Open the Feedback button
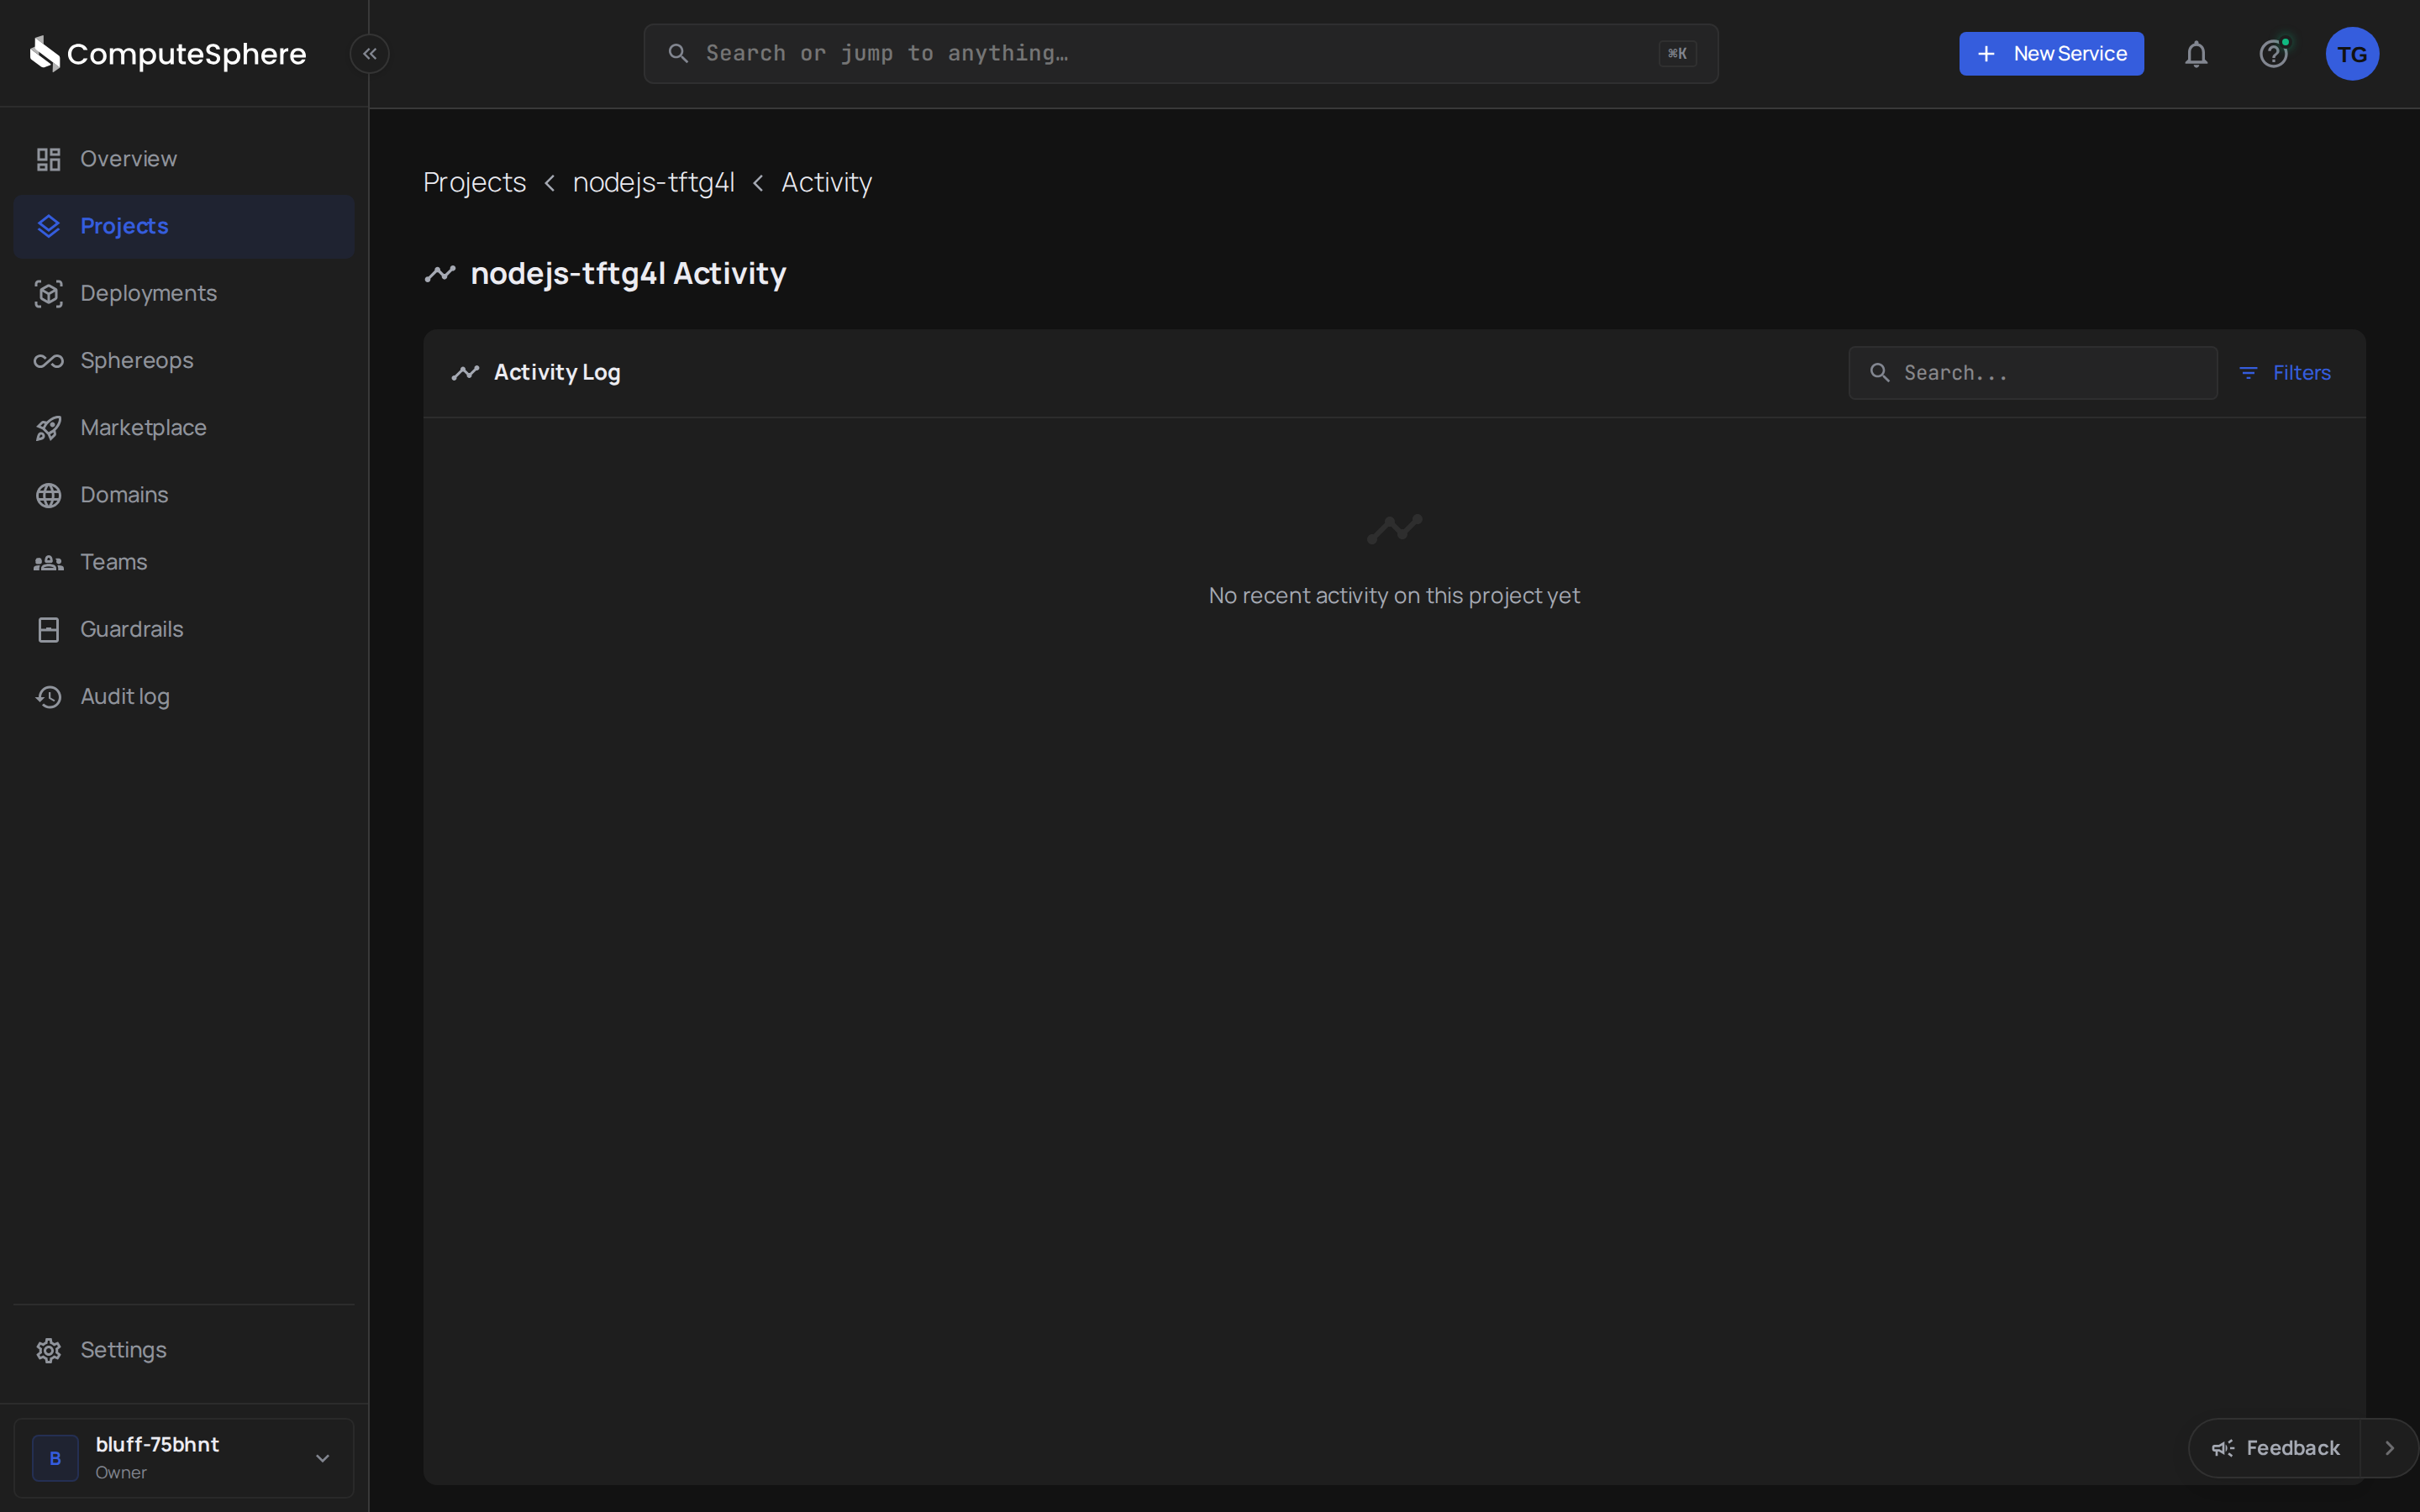 [x=2275, y=1448]
